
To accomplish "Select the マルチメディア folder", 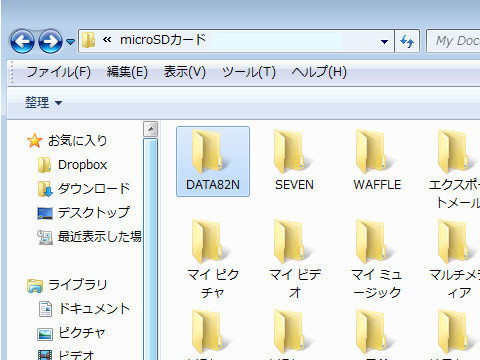I will pos(455,260).
